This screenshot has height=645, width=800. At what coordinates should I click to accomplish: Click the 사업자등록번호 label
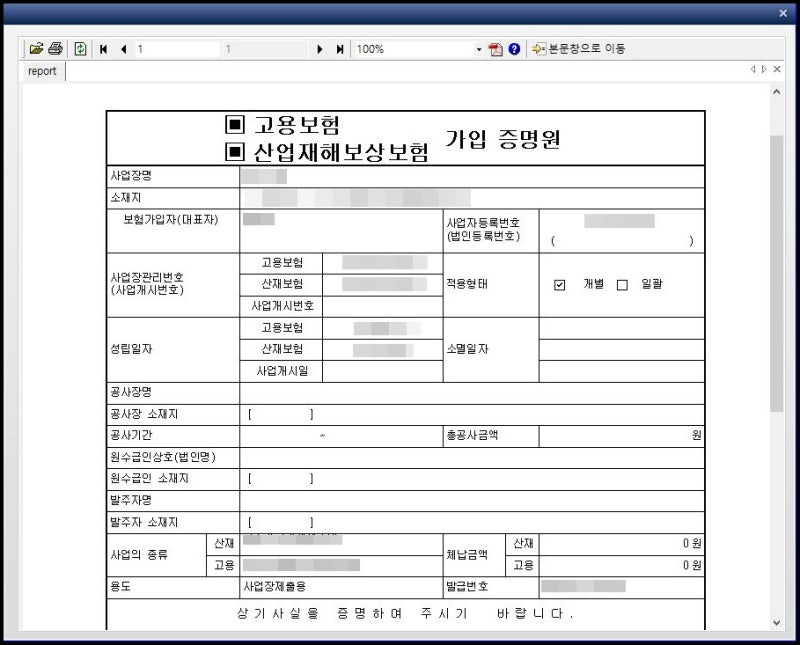[483, 222]
